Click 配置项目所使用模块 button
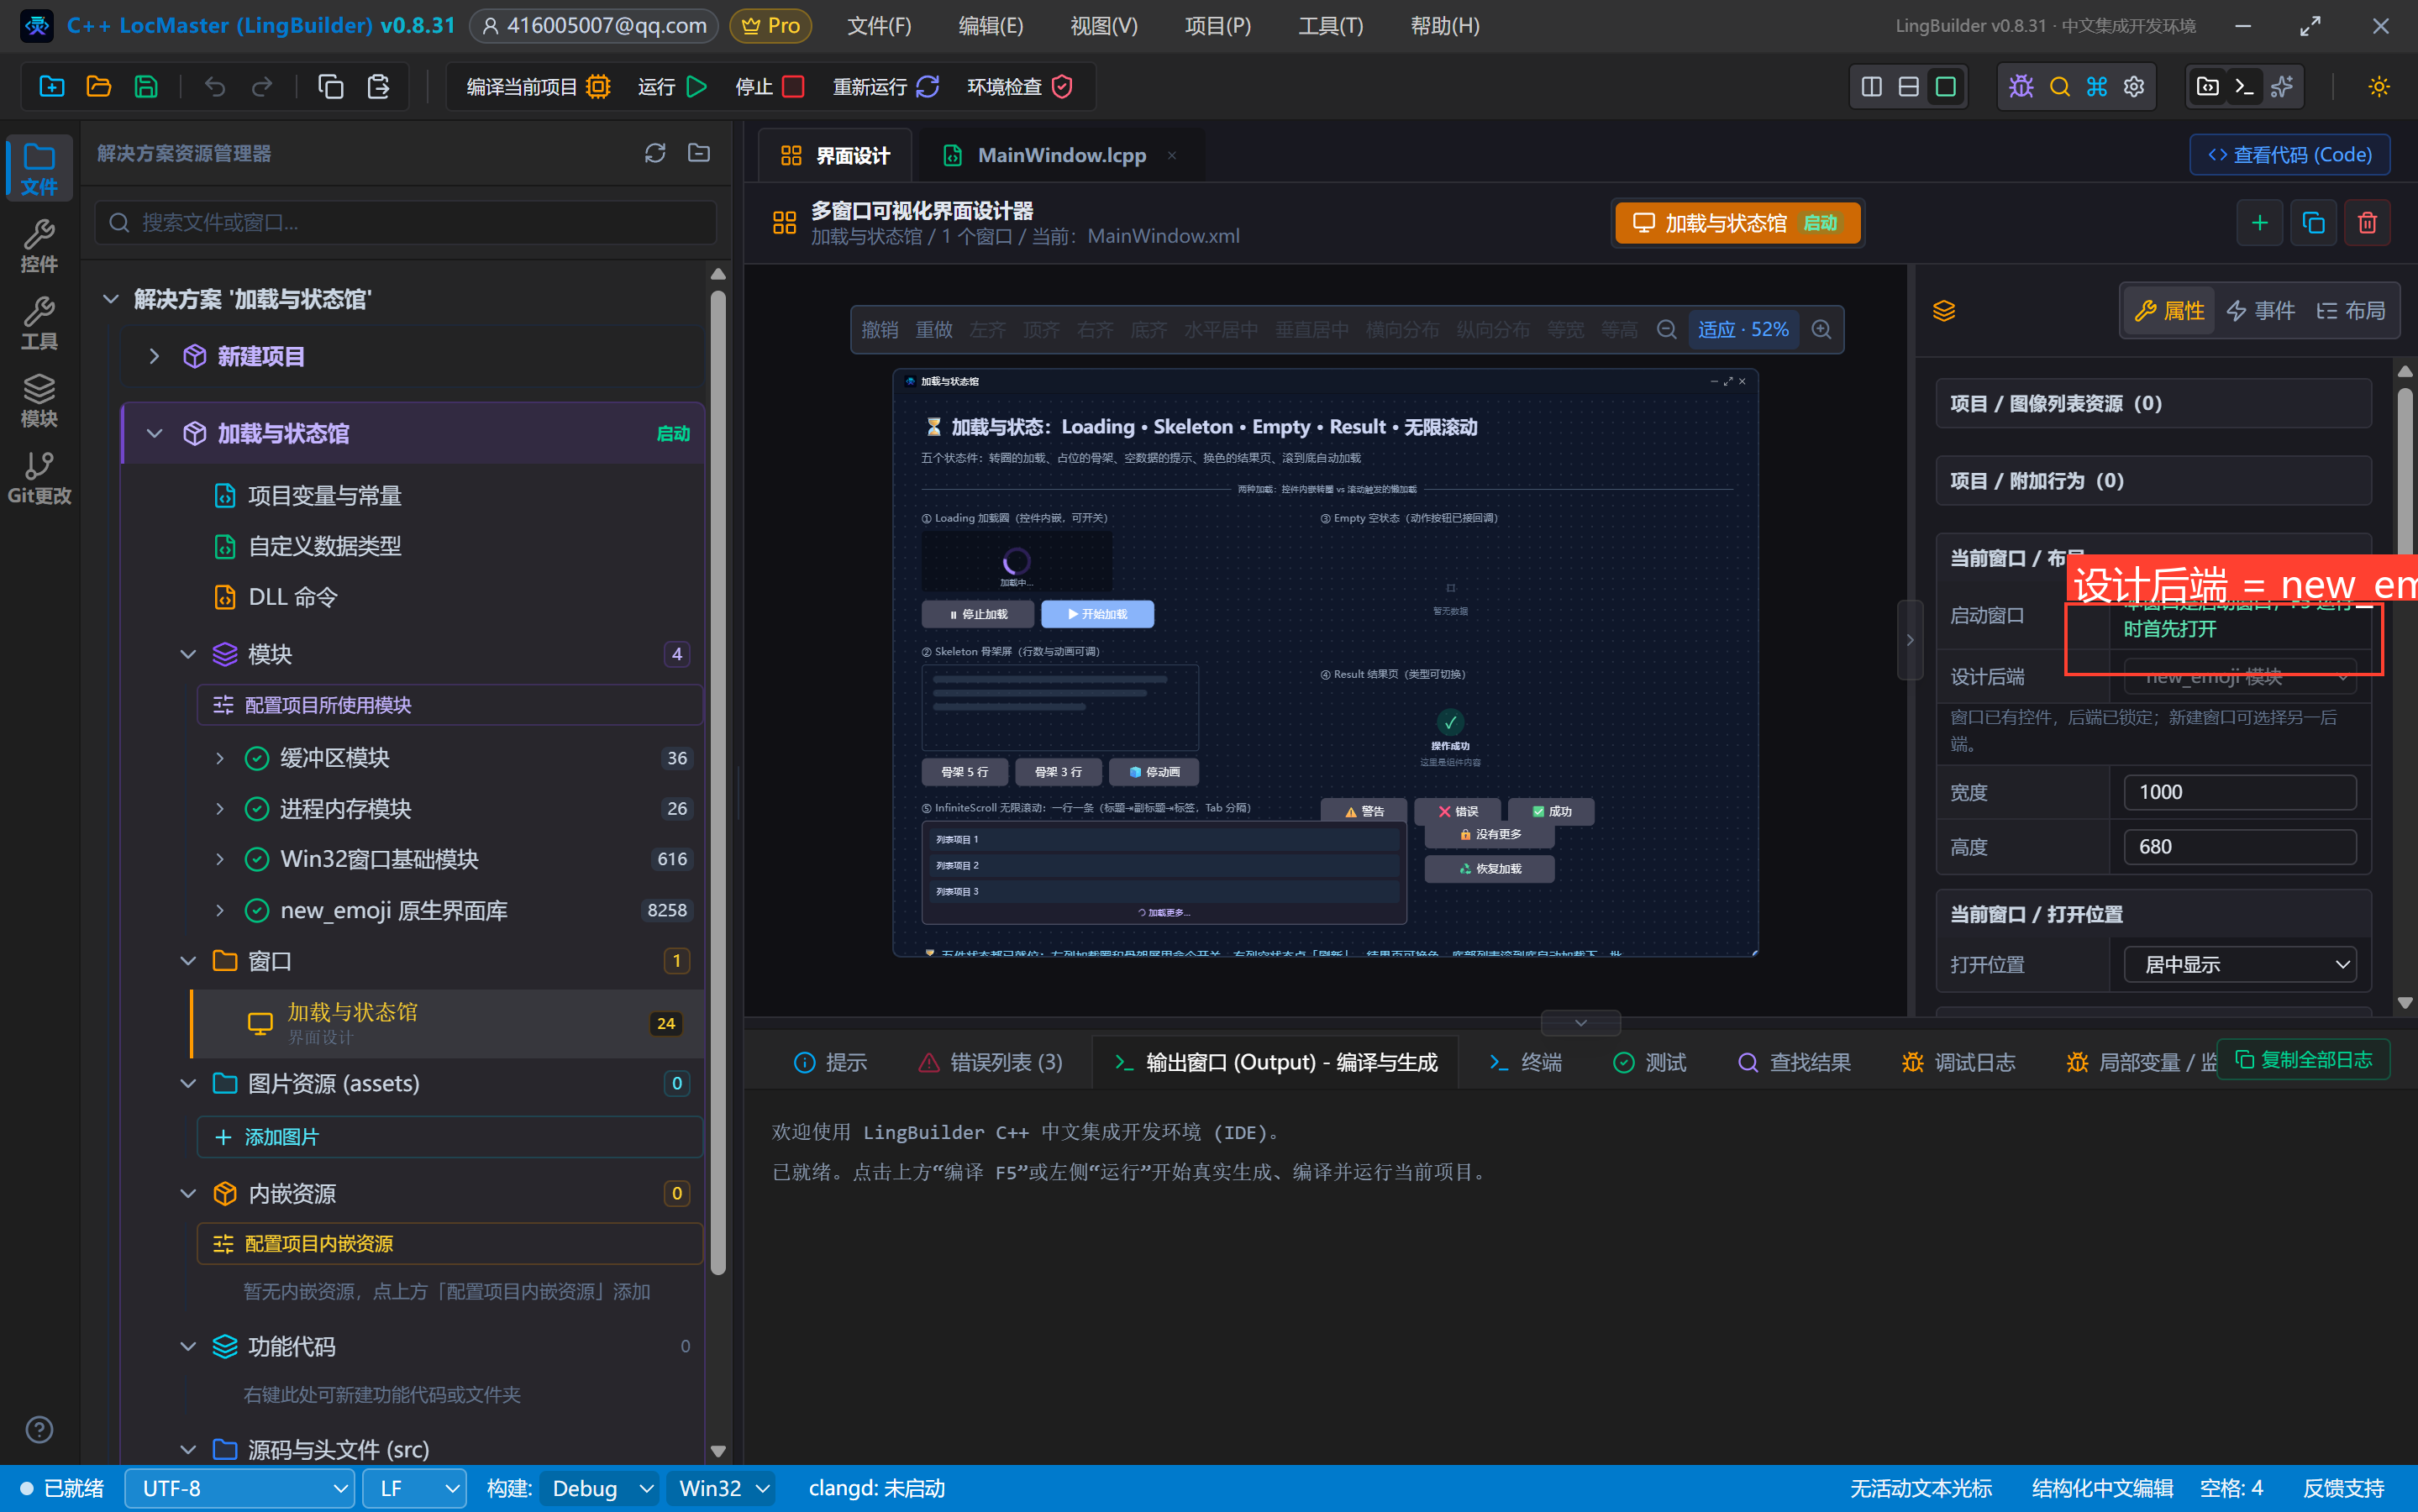This screenshot has height=1512, width=2418. pos(450,705)
